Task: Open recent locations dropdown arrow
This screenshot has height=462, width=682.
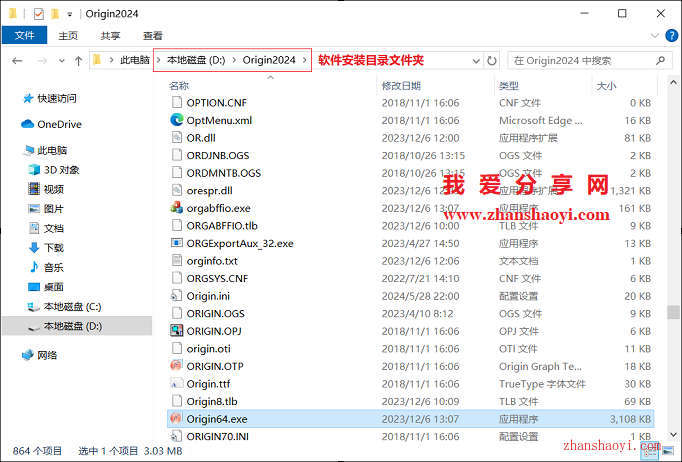Action: point(62,61)
